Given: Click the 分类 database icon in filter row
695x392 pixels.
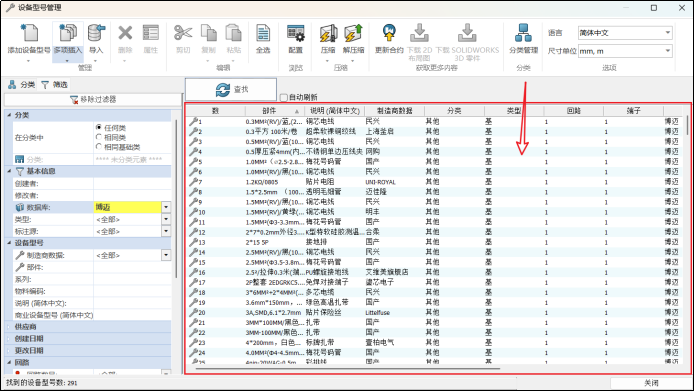Looking at the screenshot, I should [20, 159].
